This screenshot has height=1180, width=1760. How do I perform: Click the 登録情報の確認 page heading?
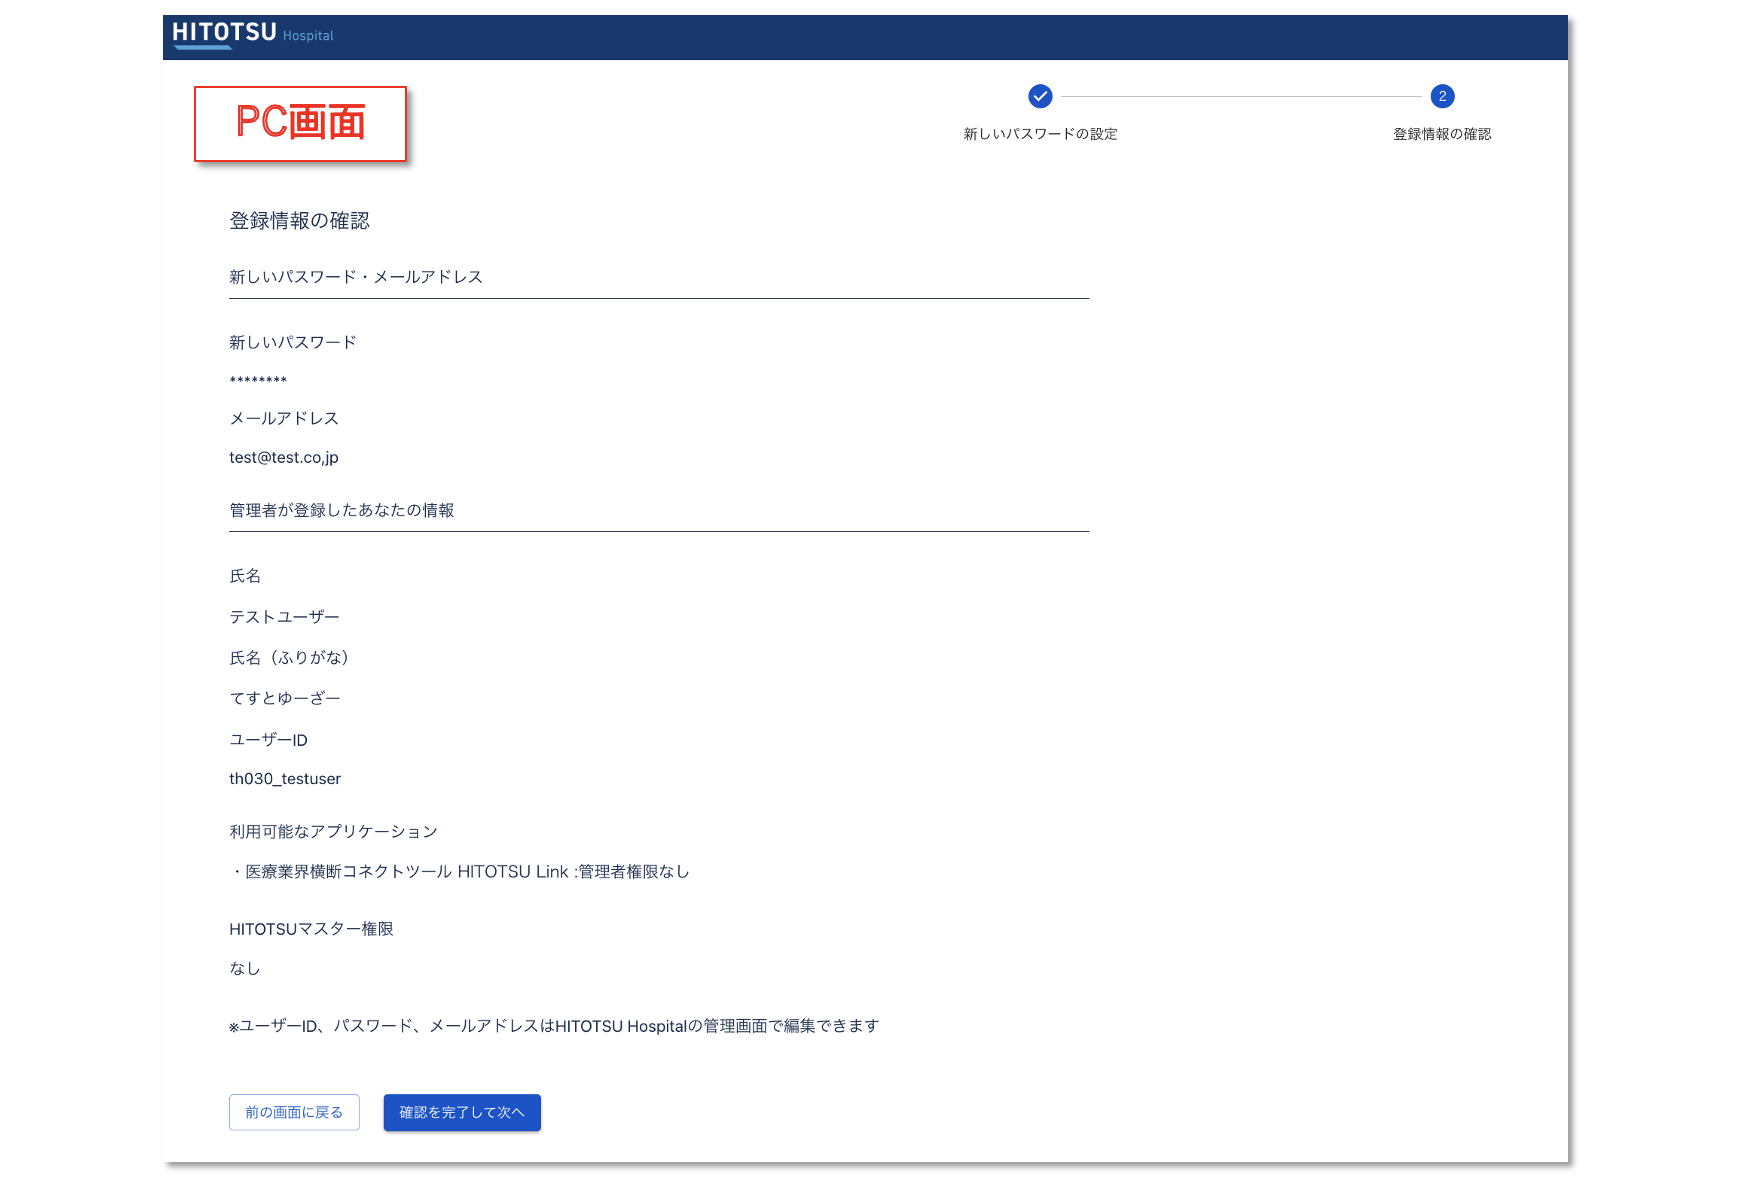[299, 221]
